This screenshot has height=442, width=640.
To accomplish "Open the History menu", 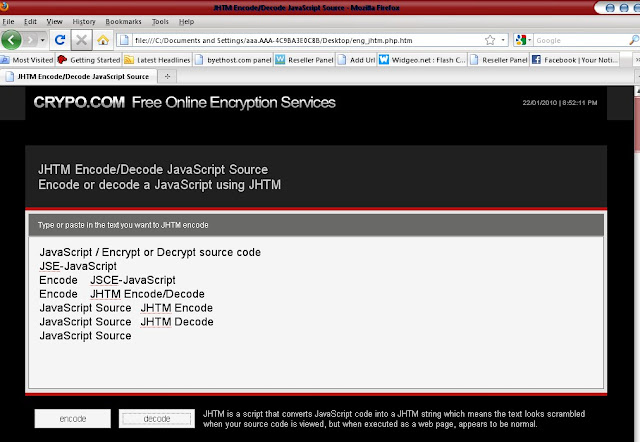I will [84, 22].
